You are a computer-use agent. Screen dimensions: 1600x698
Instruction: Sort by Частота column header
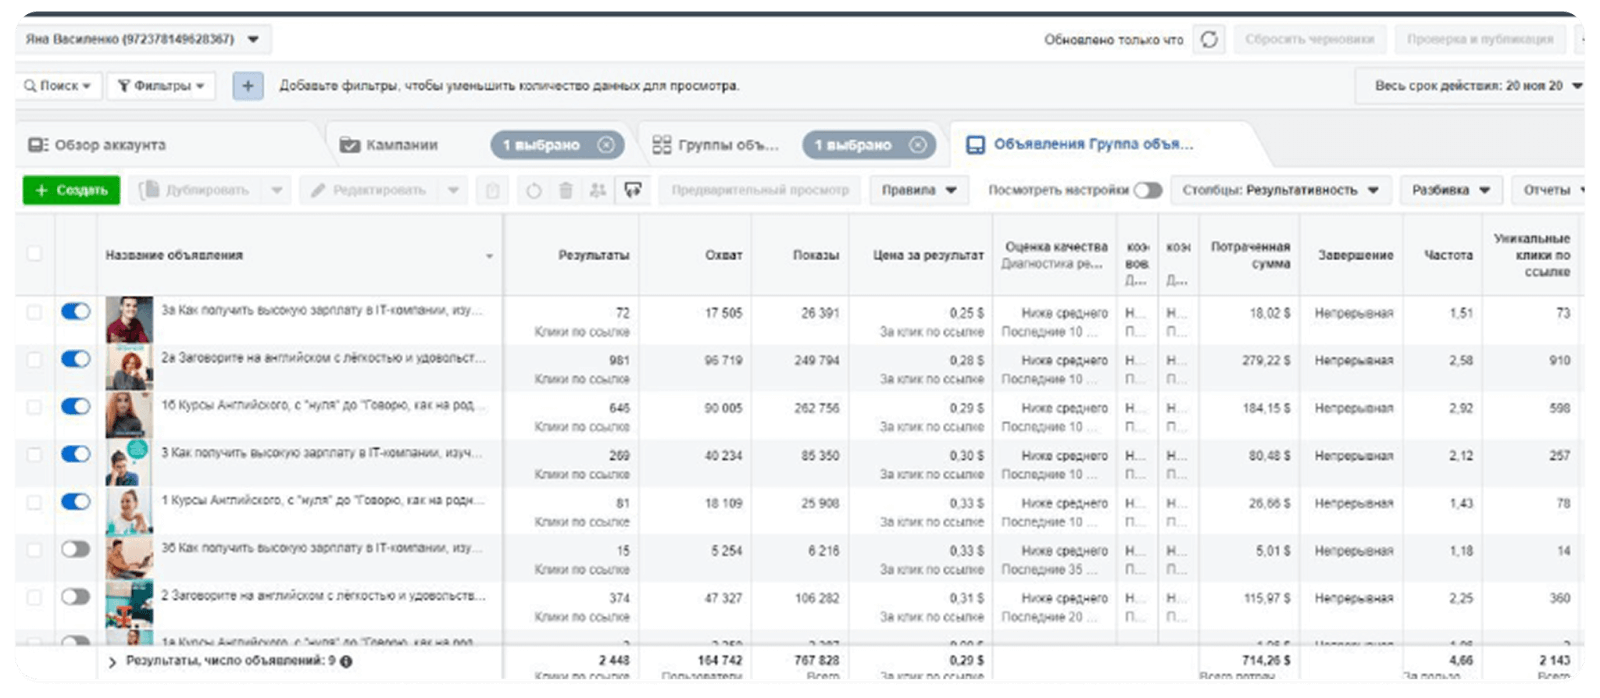pos(1448,255)
